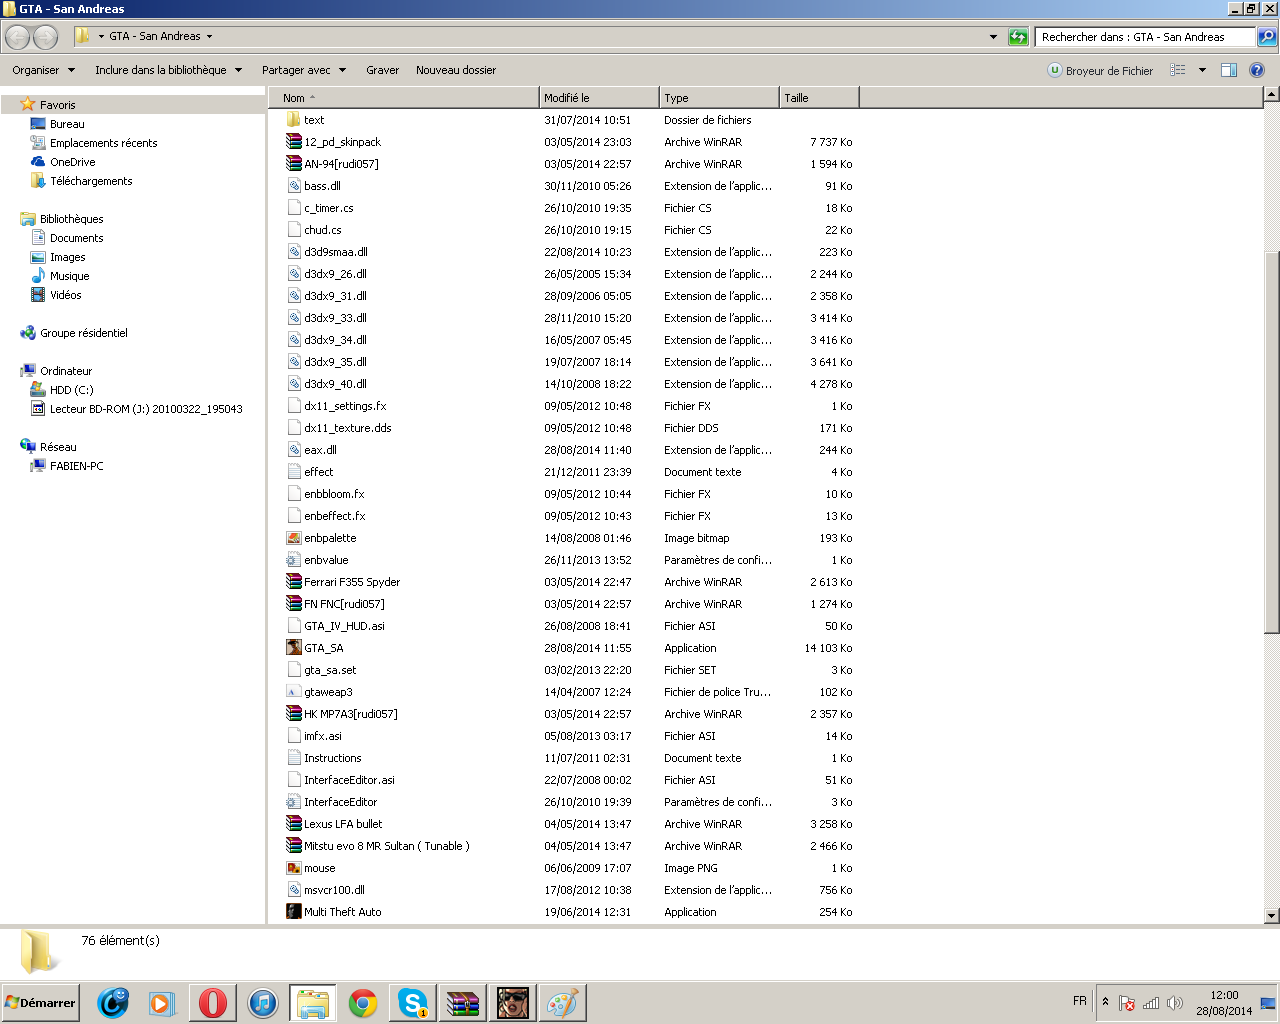Sort by the Taille column header
This screenshot has width=1280, height=1024.
pos(819,98)
